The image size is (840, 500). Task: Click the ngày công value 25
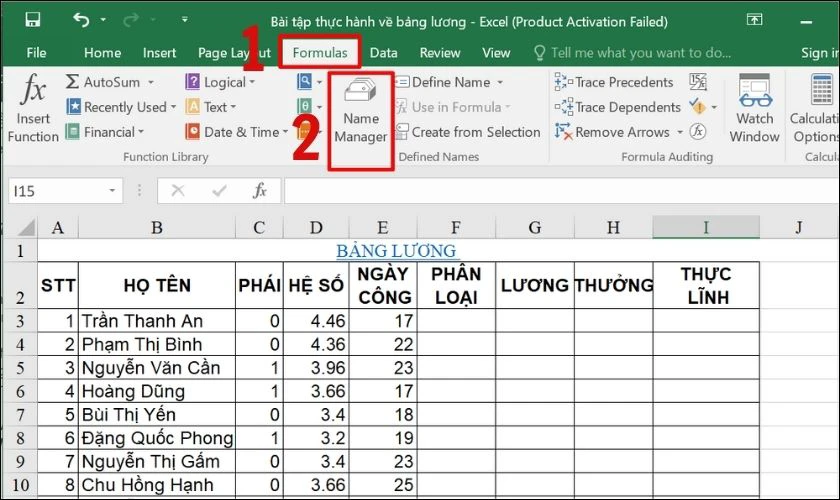click(383, 485)
